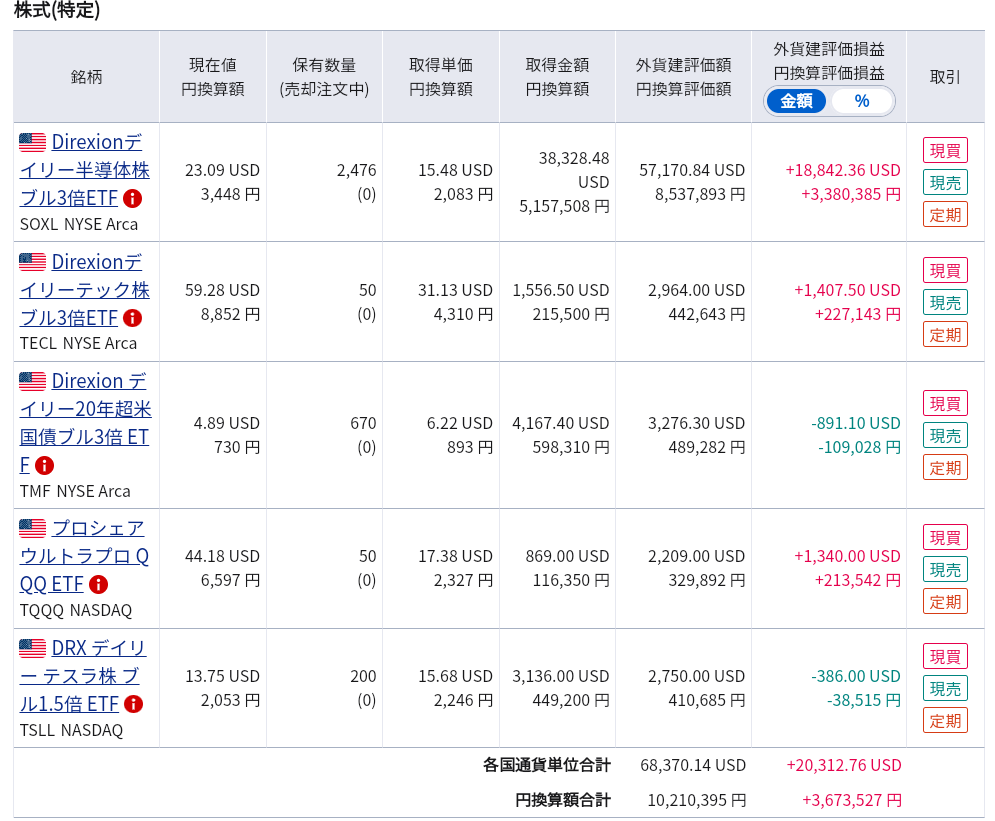The height and width of the screenshot is (821, 995).
Task: Click the US flag icon in SOXL row
Action: pyautogui.click(x=32, y=142)
